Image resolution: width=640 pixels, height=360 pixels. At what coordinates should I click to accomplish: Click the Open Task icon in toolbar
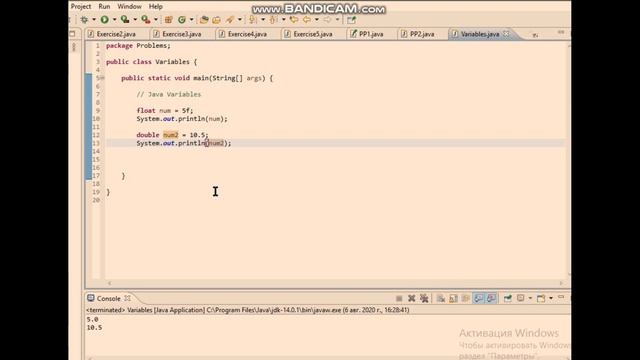click(216, 20)
